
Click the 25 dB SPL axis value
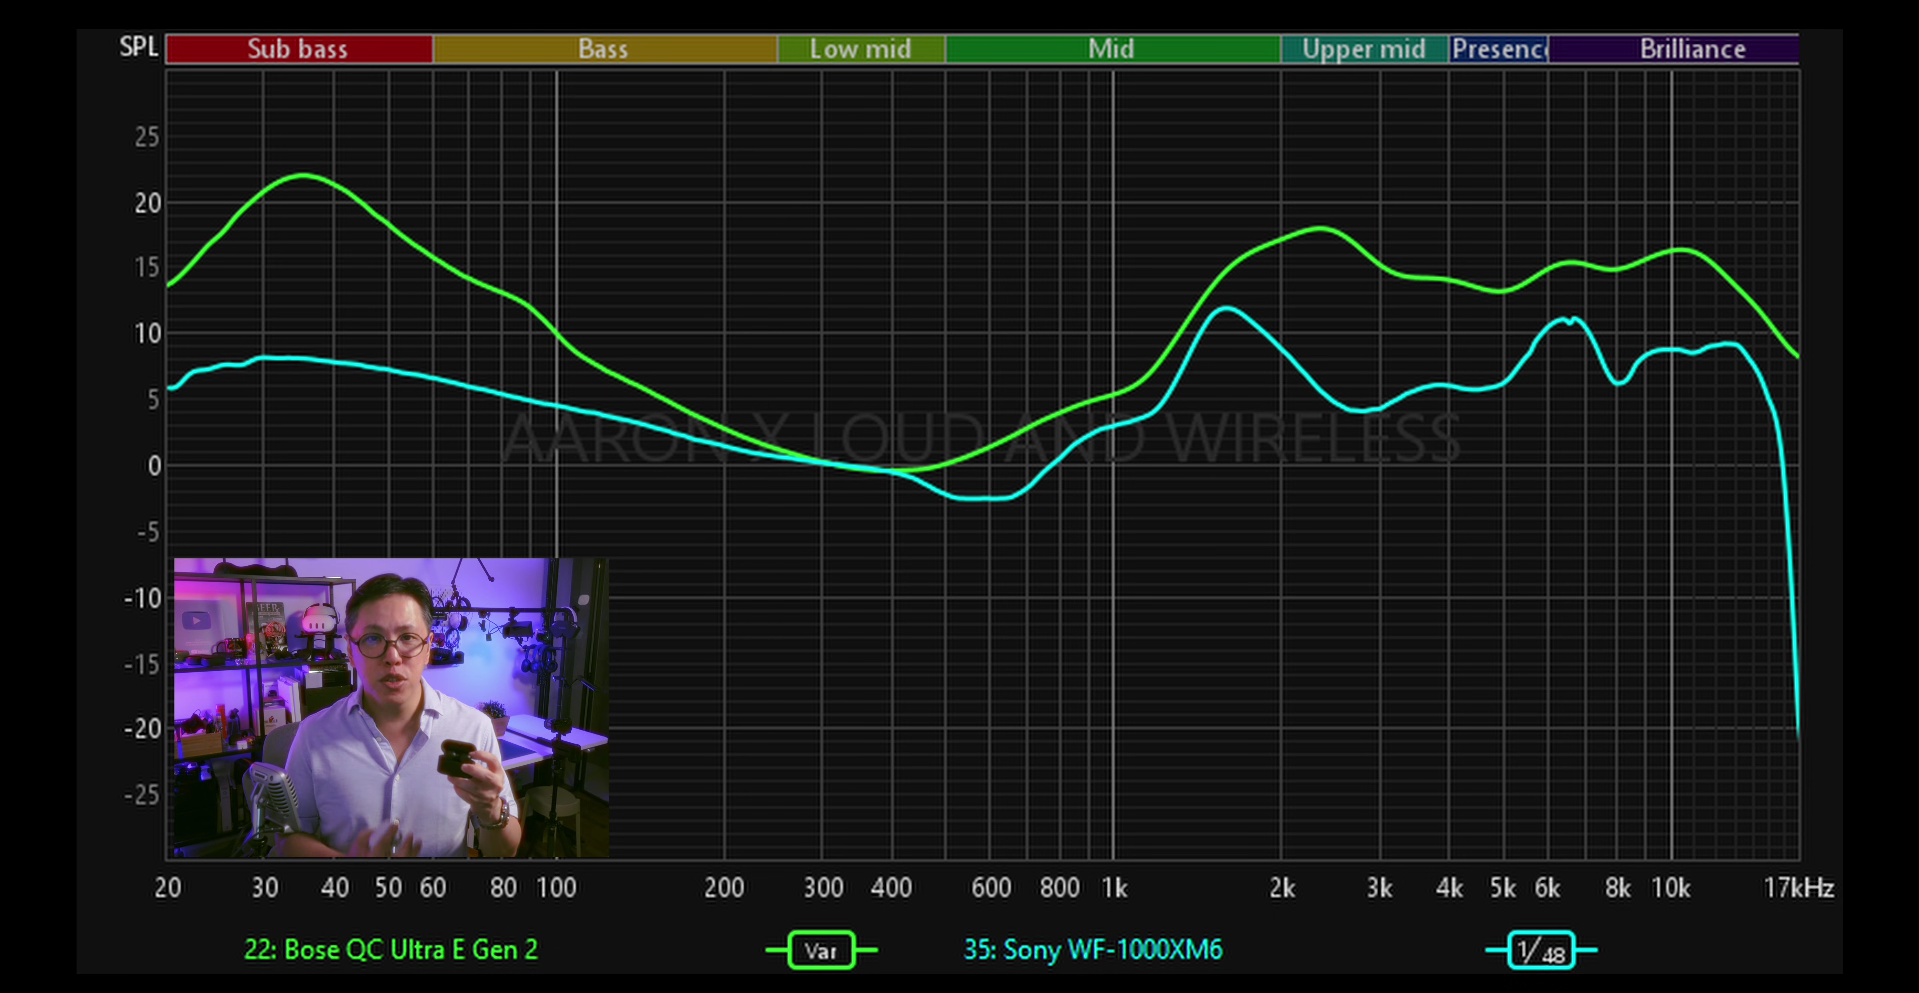click(147, 137)
